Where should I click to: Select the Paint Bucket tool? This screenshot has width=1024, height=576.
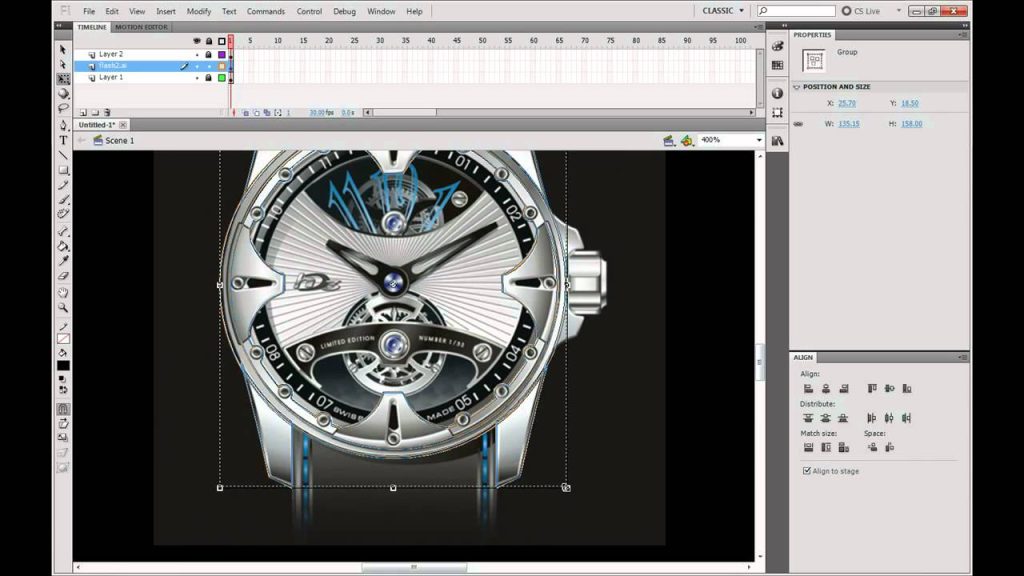[x=63, y=246]
